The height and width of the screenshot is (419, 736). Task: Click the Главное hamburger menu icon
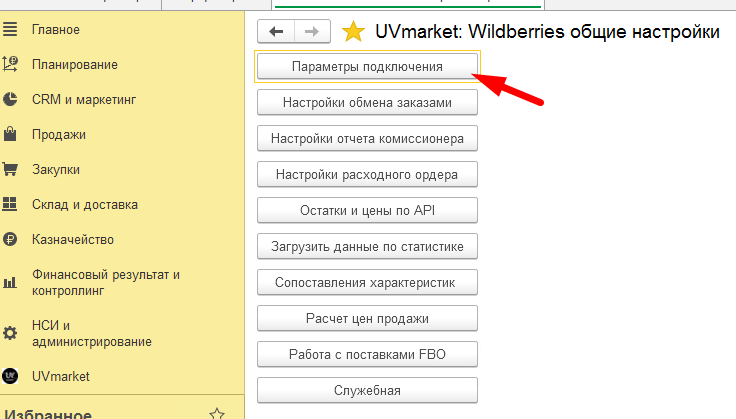coord(10,30)
